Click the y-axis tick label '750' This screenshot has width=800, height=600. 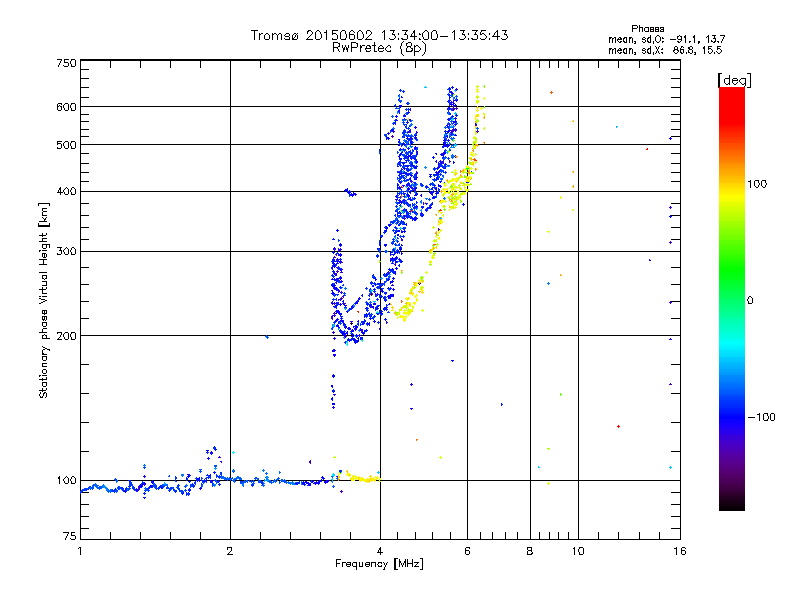[67, 63]
